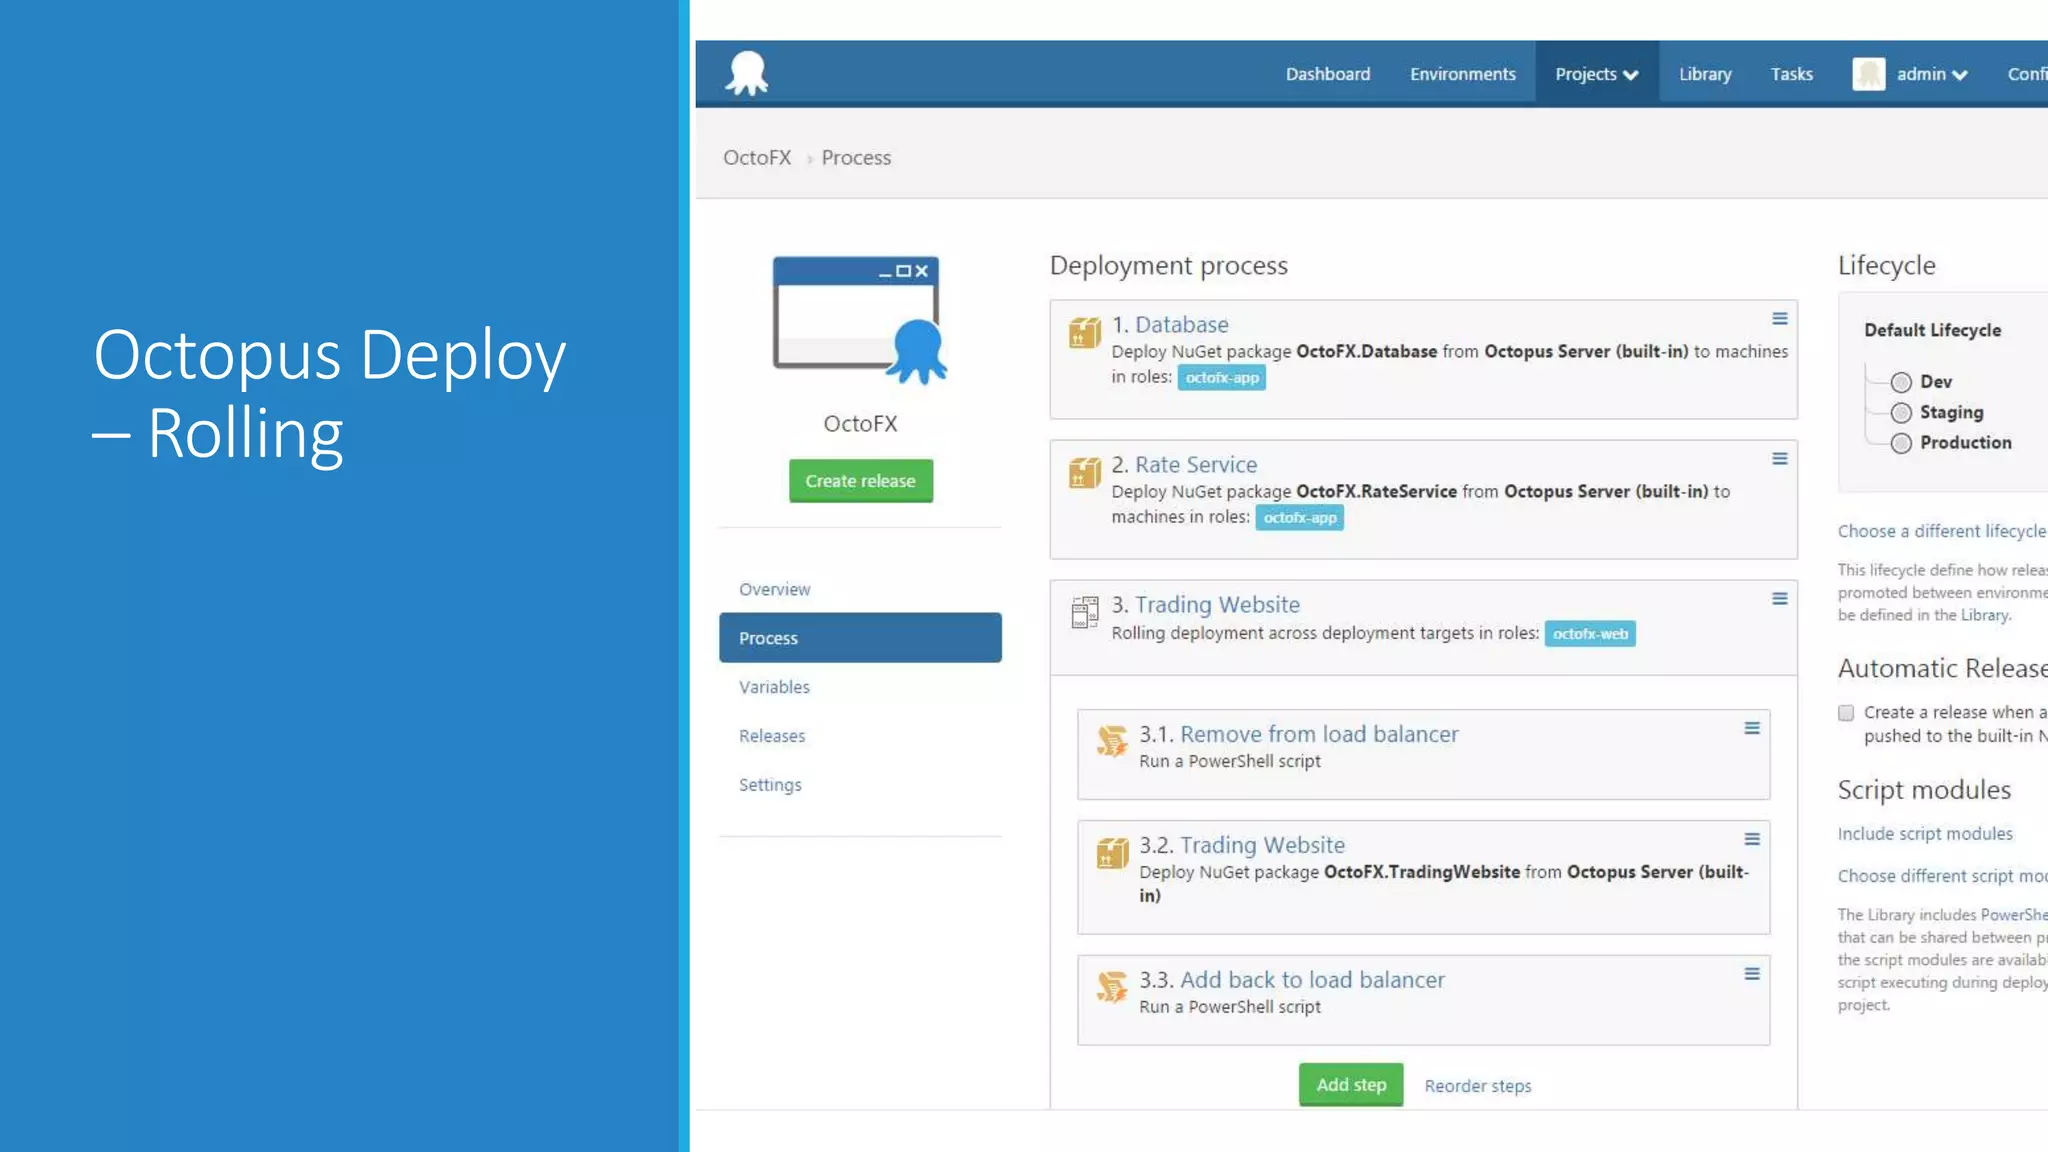
Task: Click the Rate Service step package icon
Action: click(x=1084, y=472)
